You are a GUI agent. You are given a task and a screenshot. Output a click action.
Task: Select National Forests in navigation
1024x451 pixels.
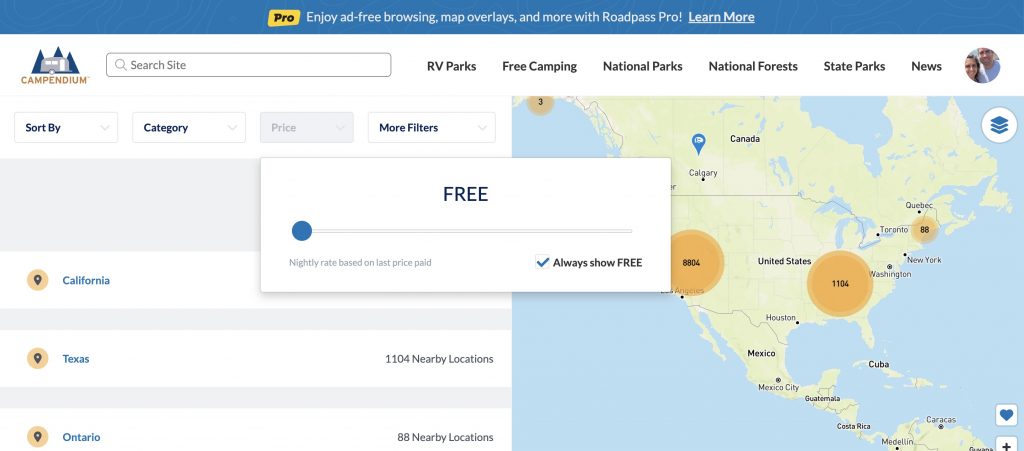pyautogui.click(x=753, y=66)
